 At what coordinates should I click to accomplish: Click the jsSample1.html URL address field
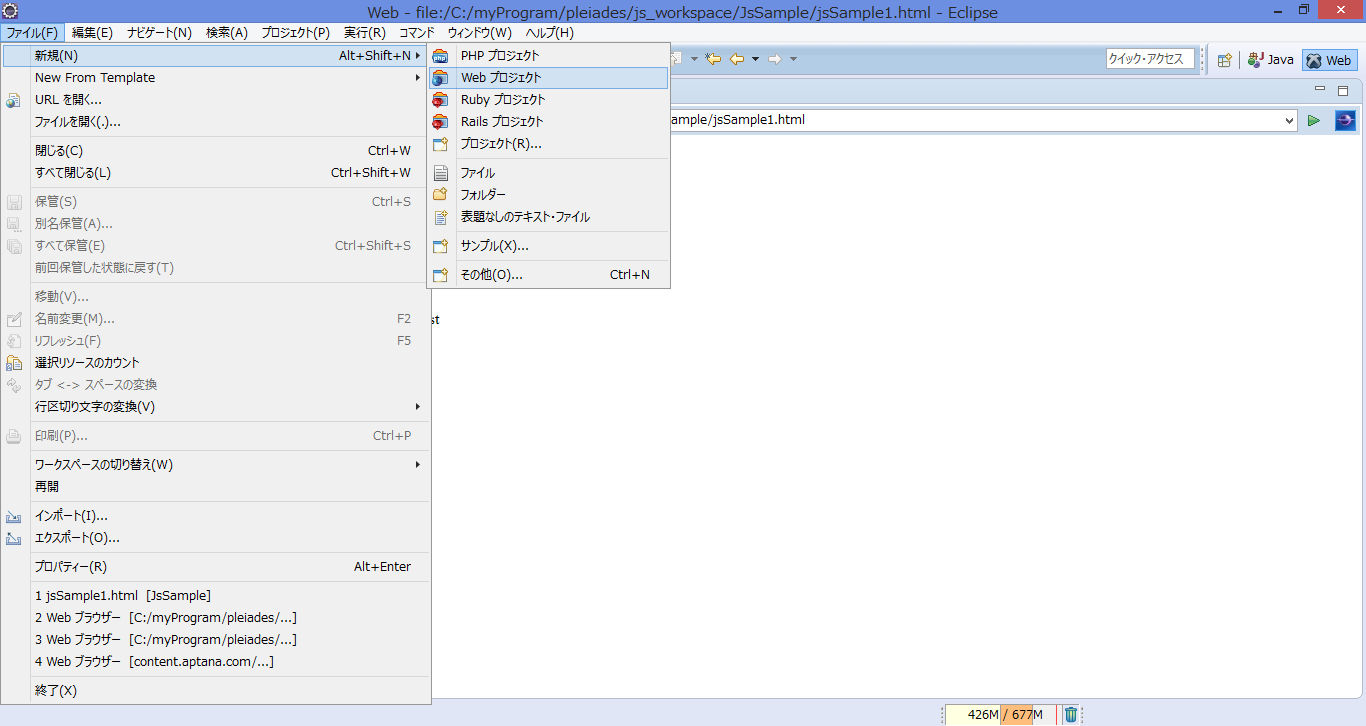pos(983,120)
